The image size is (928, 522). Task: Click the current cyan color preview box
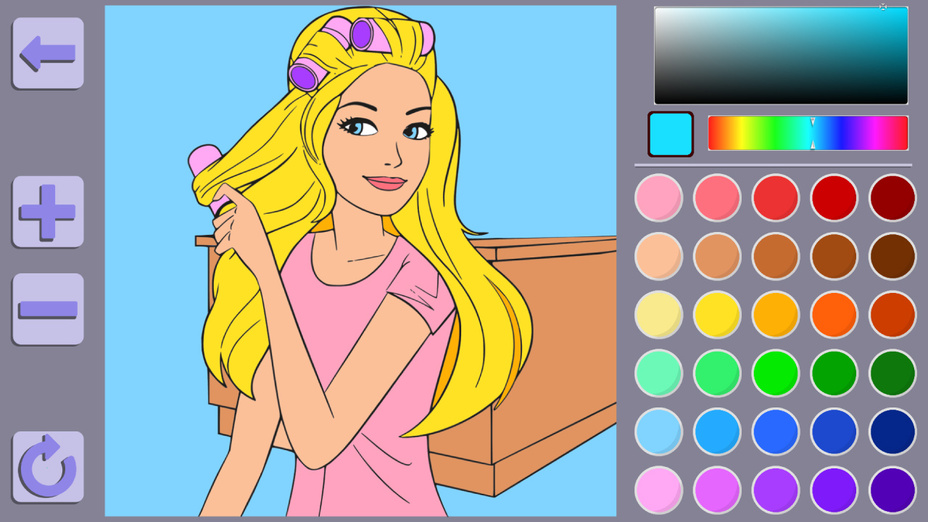point(670,134)
